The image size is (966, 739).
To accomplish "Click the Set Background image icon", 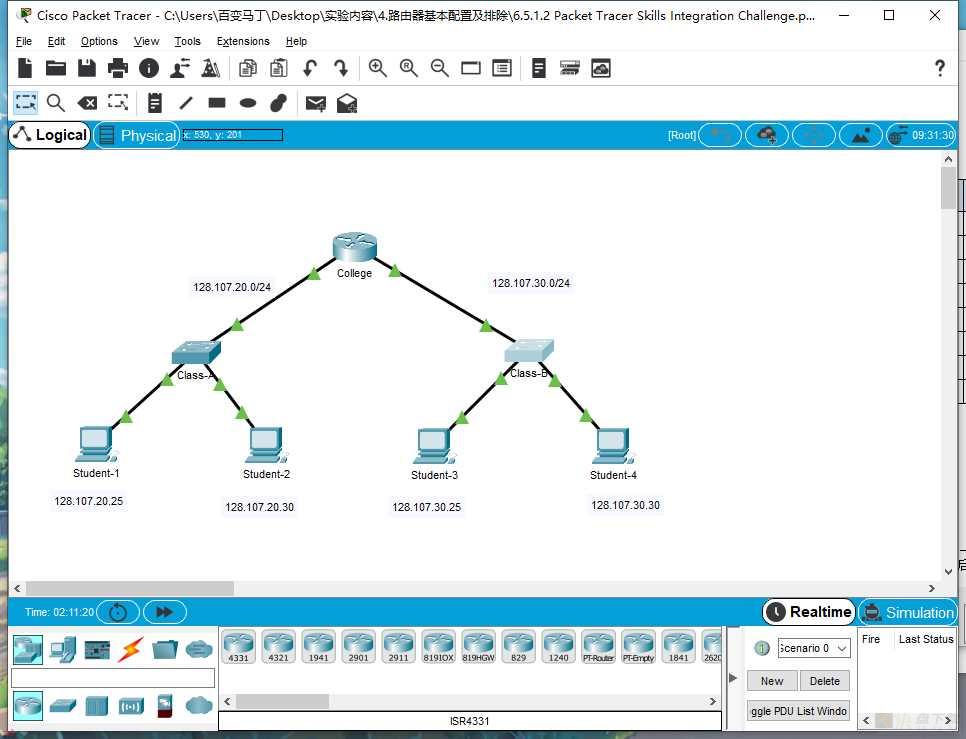I will click(x=860, y=135).
